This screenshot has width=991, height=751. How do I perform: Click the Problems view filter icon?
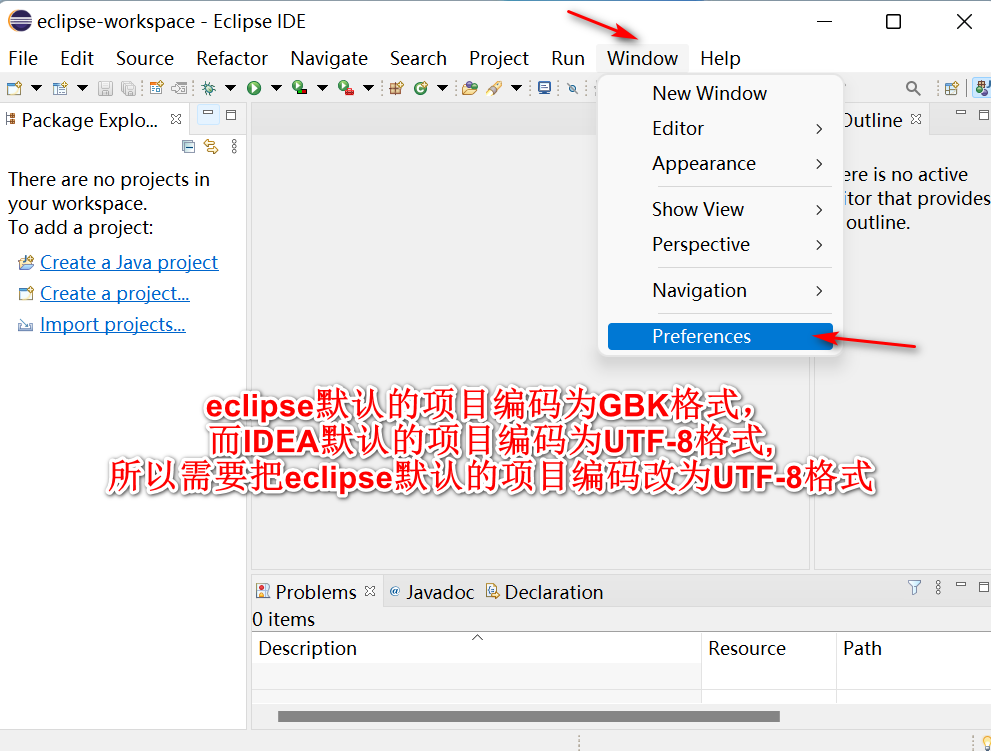tap(914, 587)
